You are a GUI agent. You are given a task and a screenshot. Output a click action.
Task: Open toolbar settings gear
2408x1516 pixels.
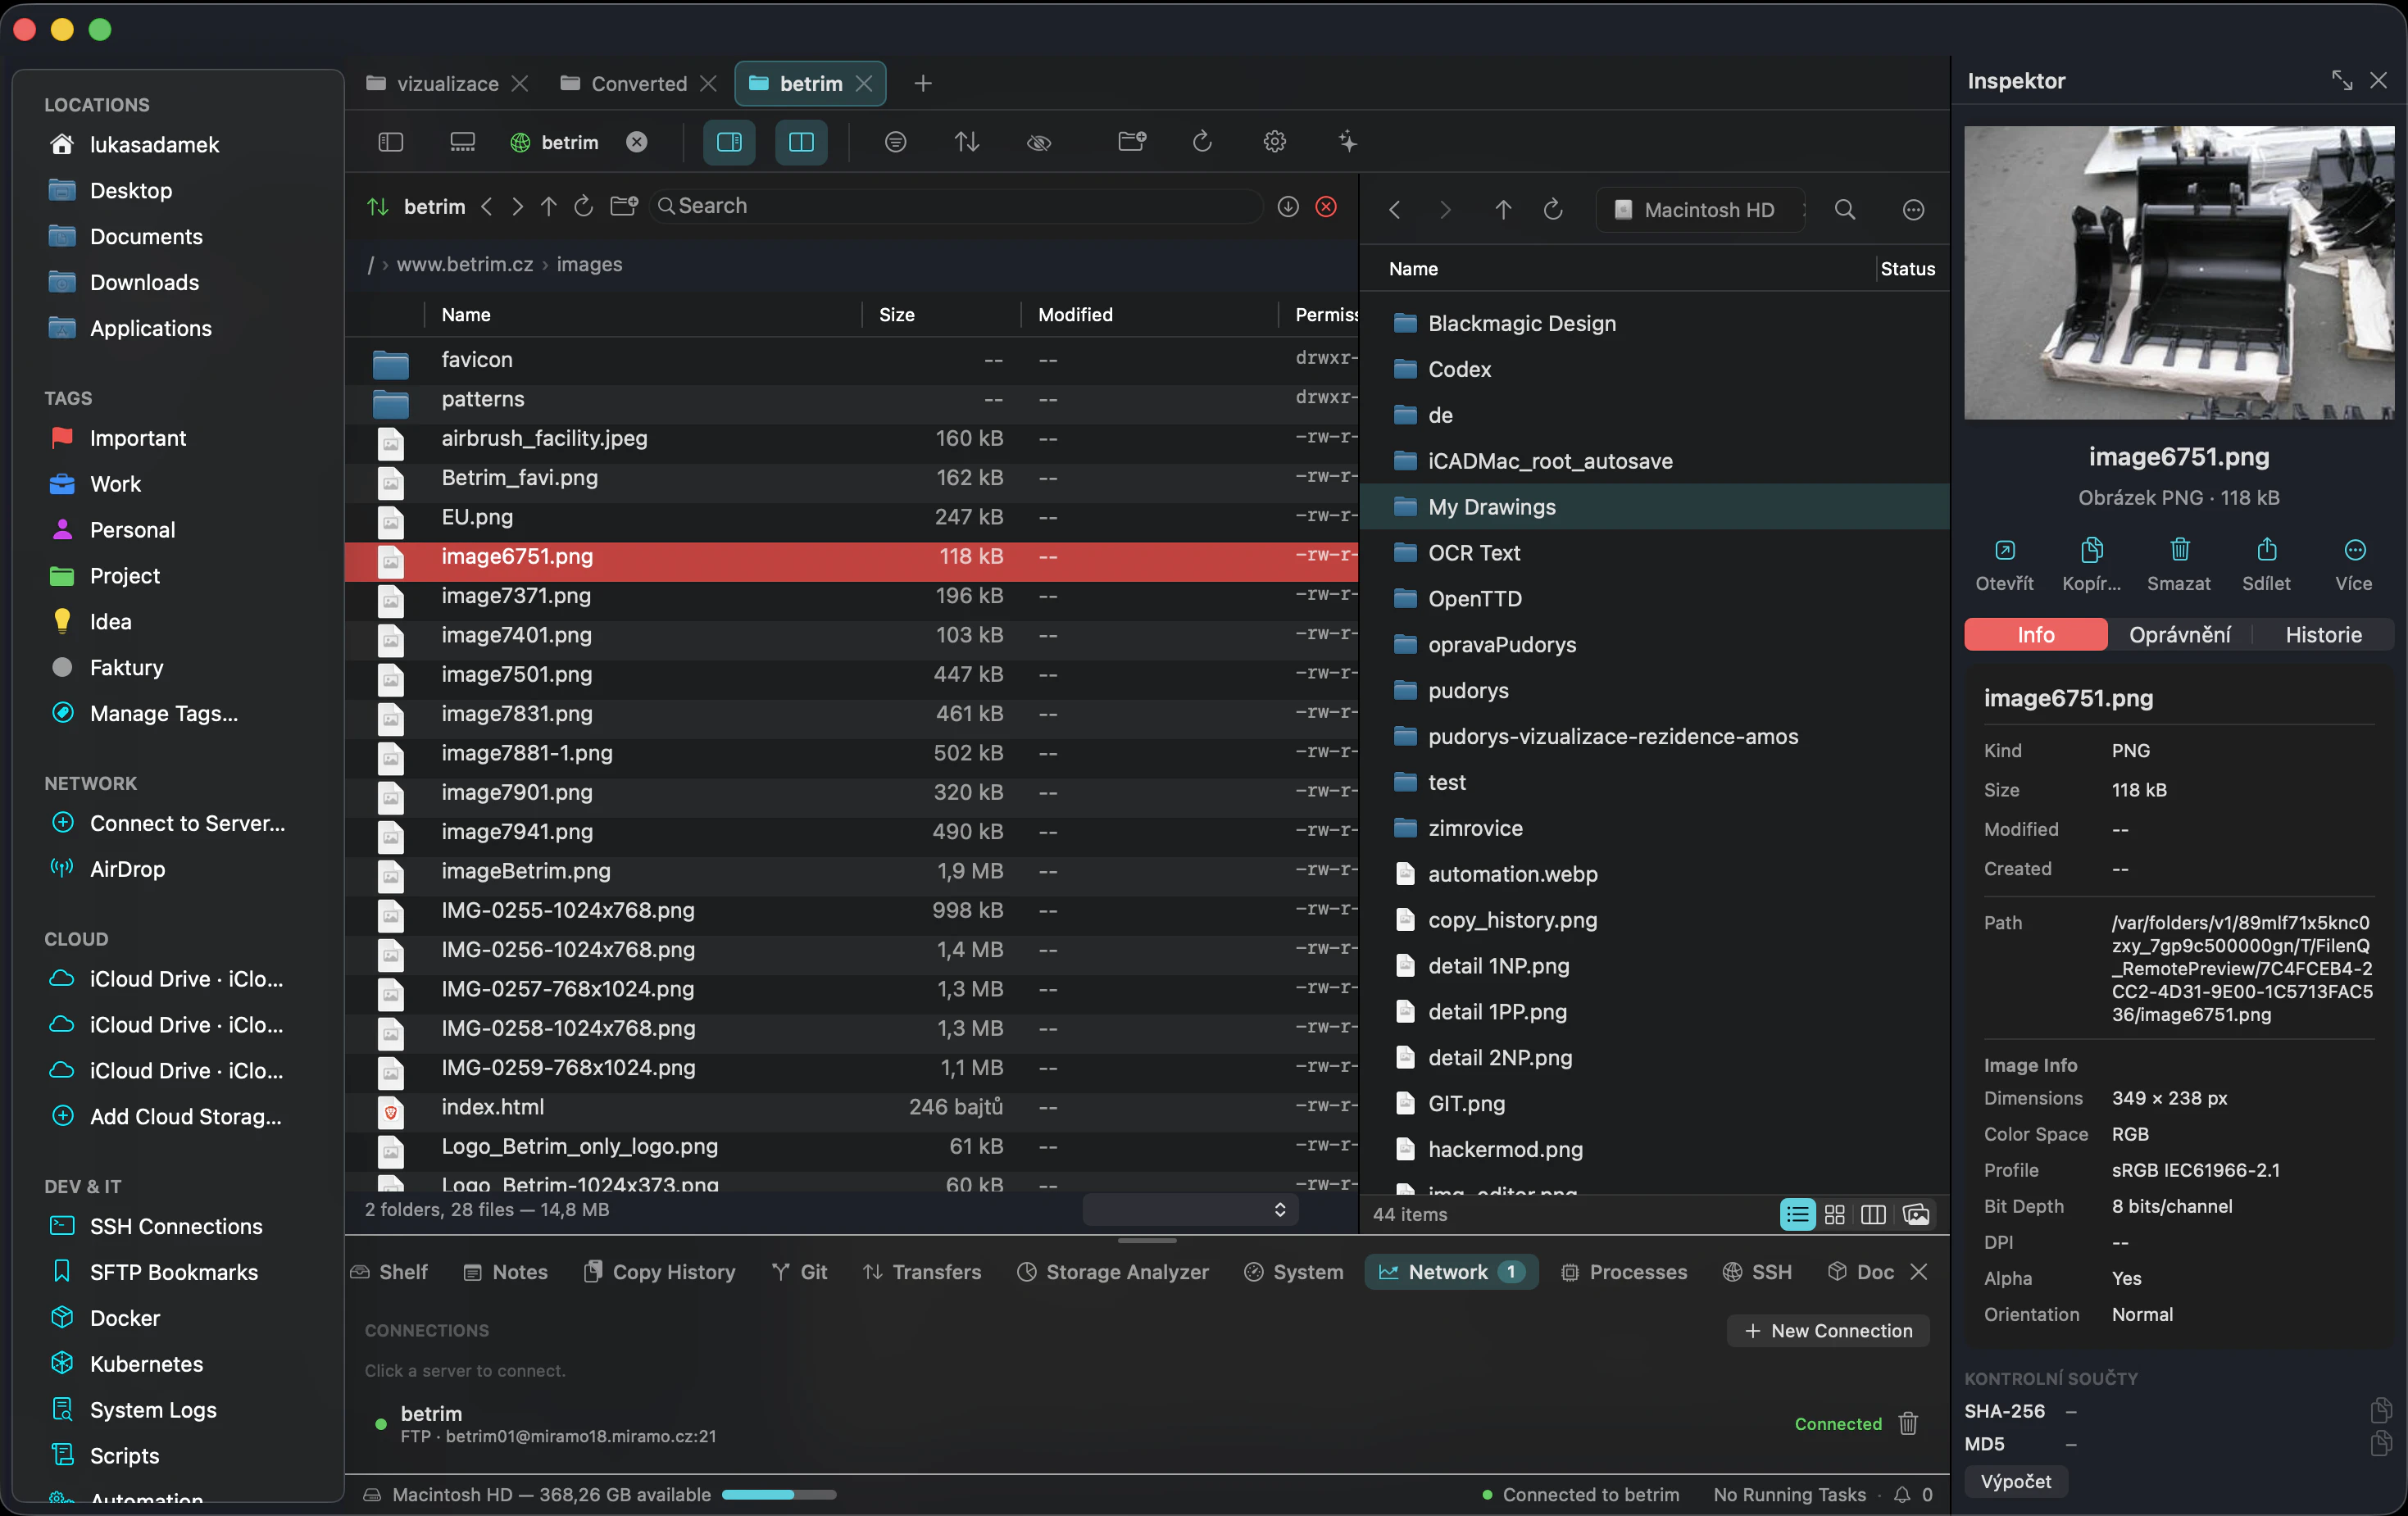(1274, 142)
